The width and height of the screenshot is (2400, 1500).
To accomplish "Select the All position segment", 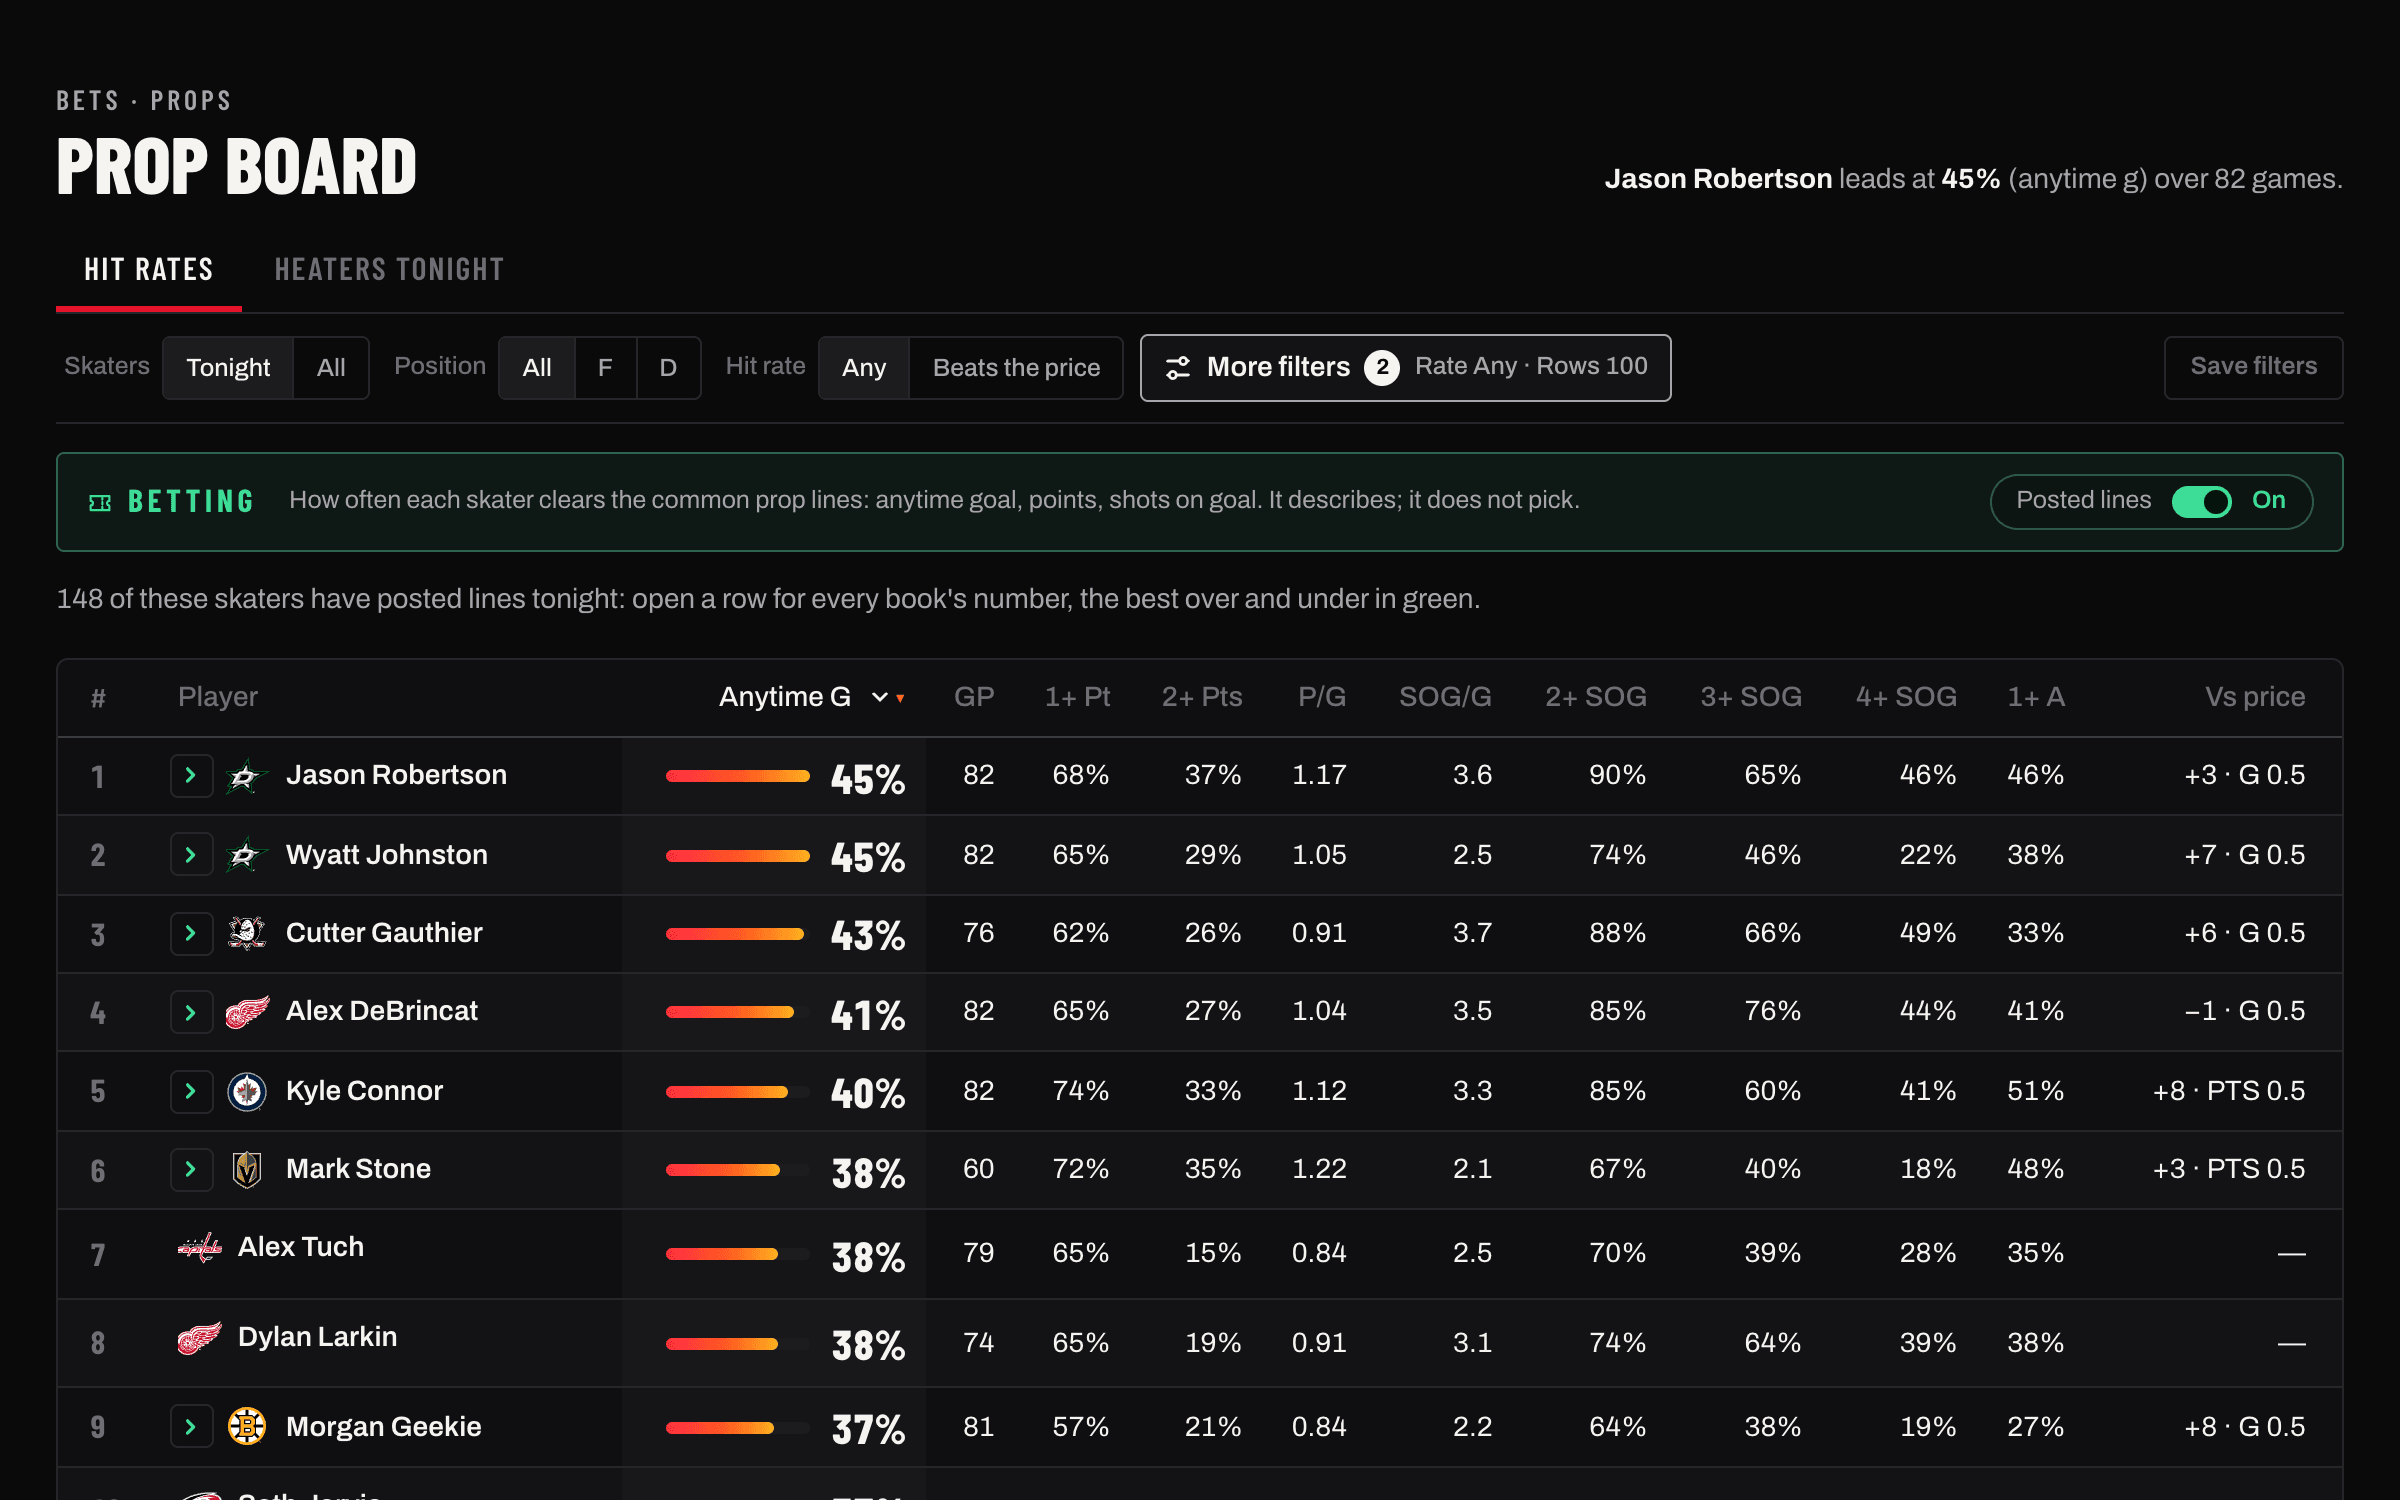I will [537, 368].
